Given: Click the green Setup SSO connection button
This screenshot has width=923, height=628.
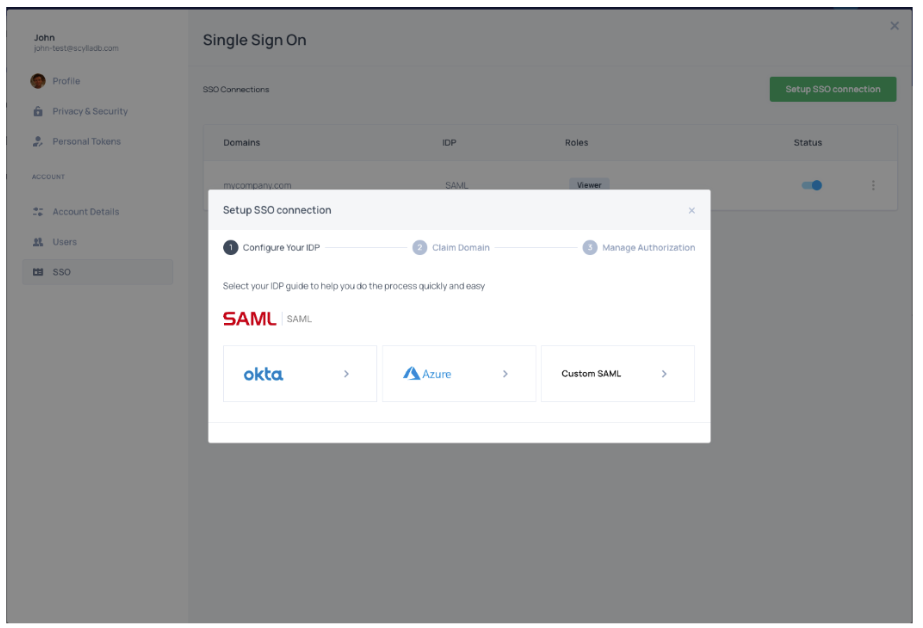Looking at the screenshot, I should click(832, 89).
